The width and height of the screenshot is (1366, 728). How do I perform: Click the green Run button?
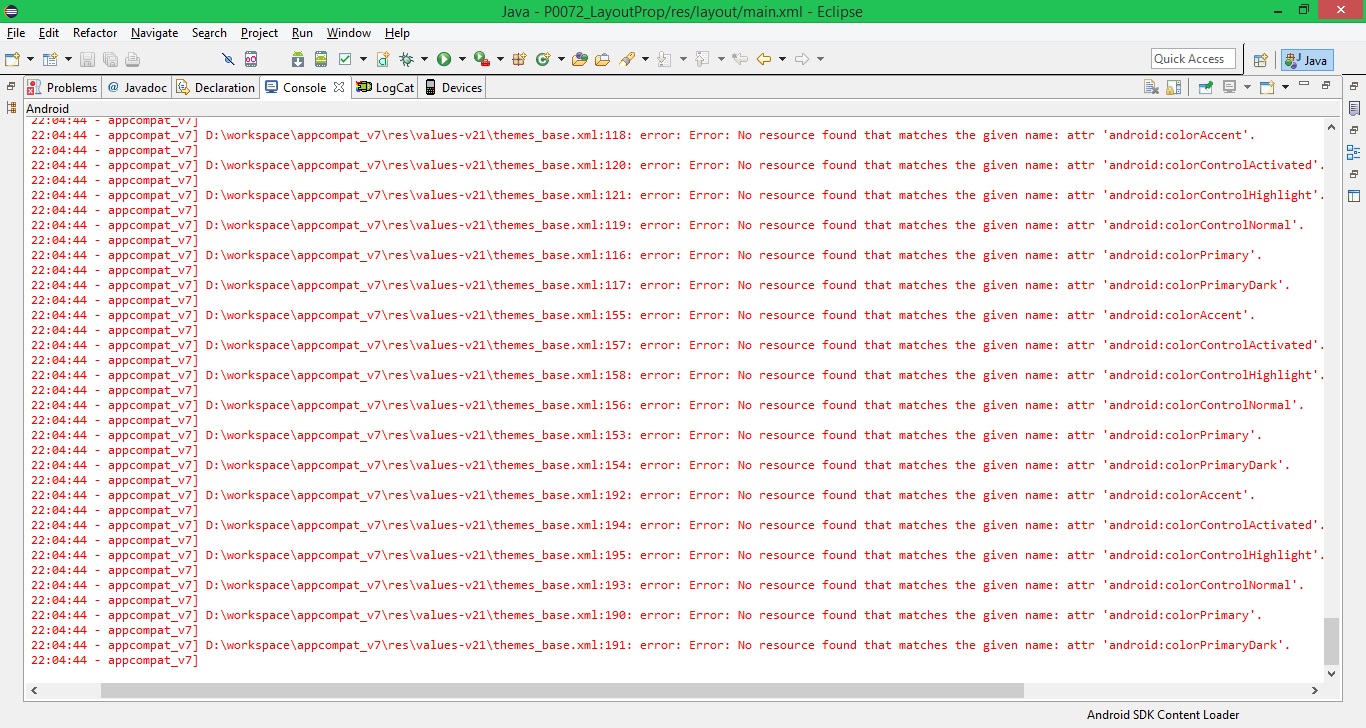444,59
